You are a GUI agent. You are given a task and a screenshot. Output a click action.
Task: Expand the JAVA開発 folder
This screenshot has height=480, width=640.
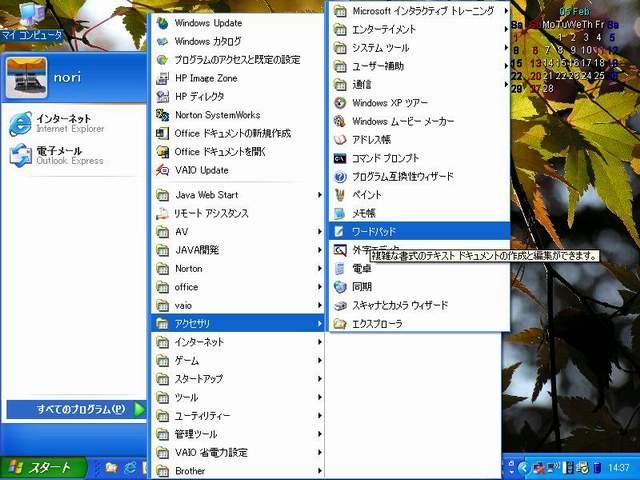[x=238, y=250]
